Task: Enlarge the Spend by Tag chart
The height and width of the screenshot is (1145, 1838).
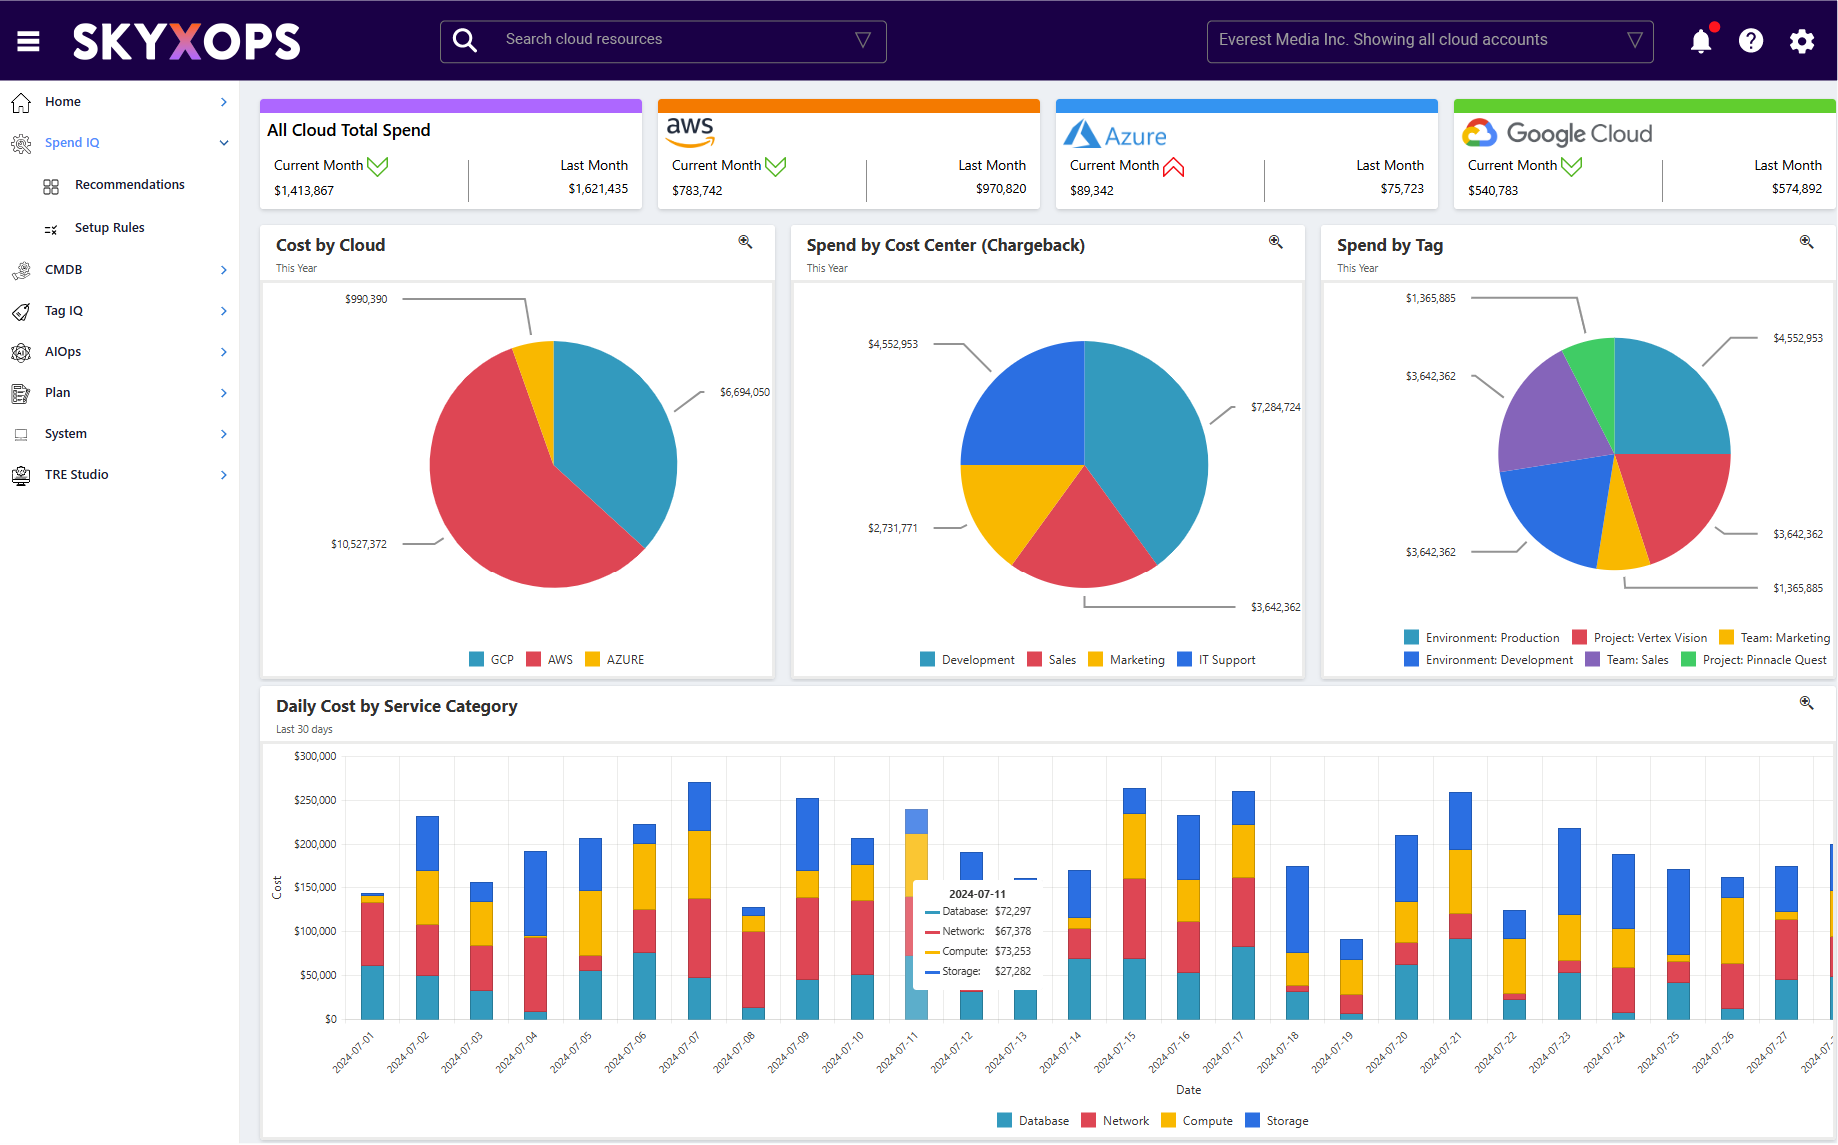Action: (1806, 242)
